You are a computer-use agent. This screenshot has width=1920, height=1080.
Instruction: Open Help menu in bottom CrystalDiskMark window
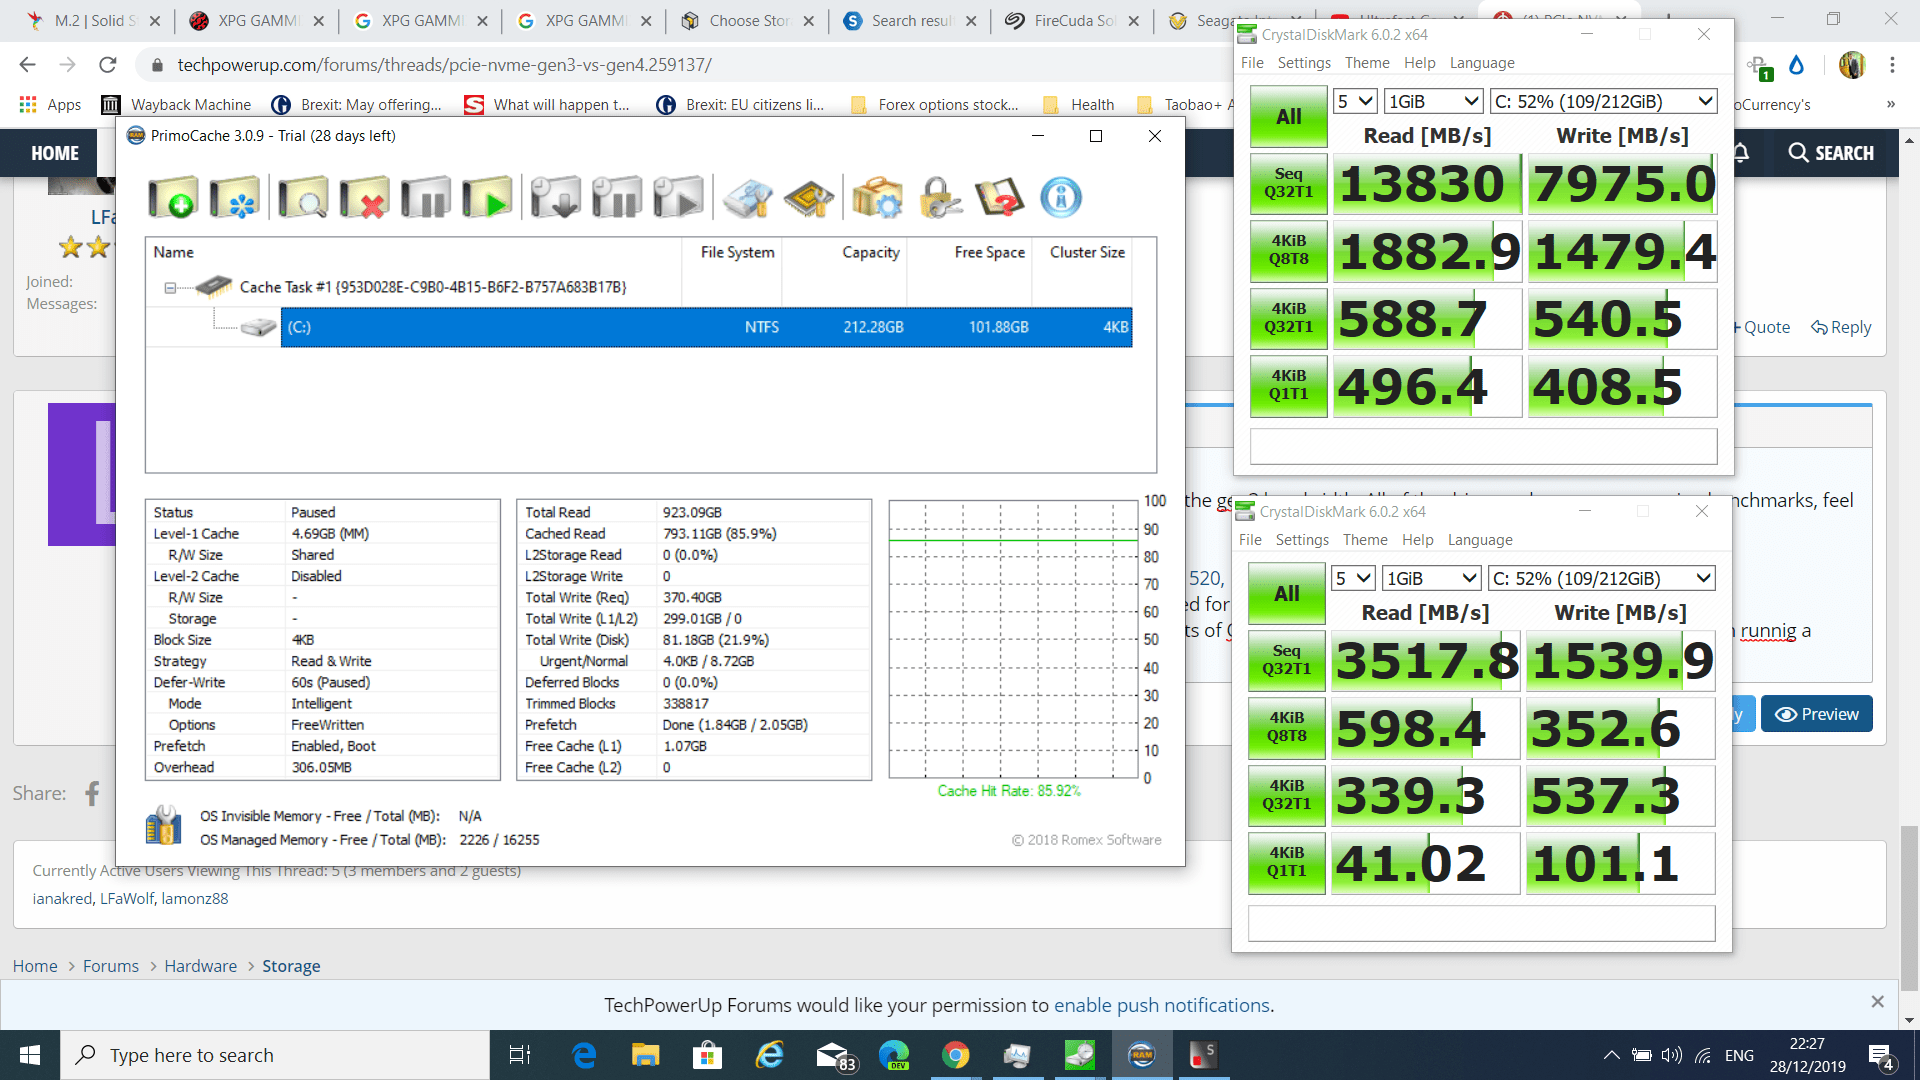point(1417,540)
